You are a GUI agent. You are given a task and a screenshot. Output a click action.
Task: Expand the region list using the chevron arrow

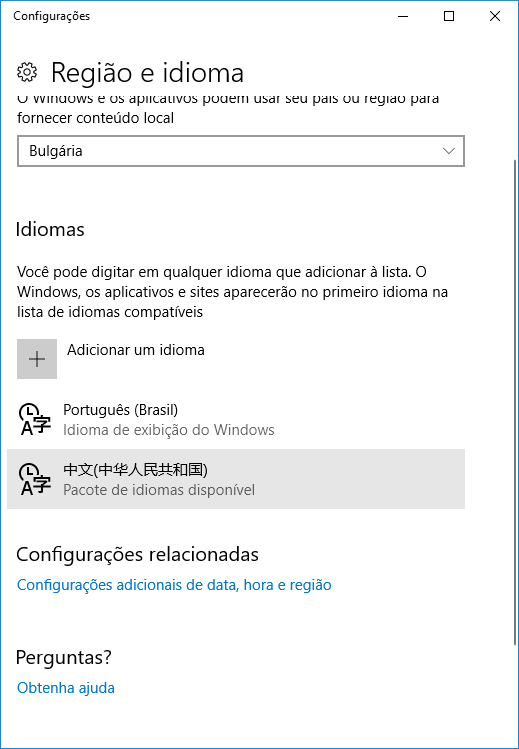click(x=448, y=151)
